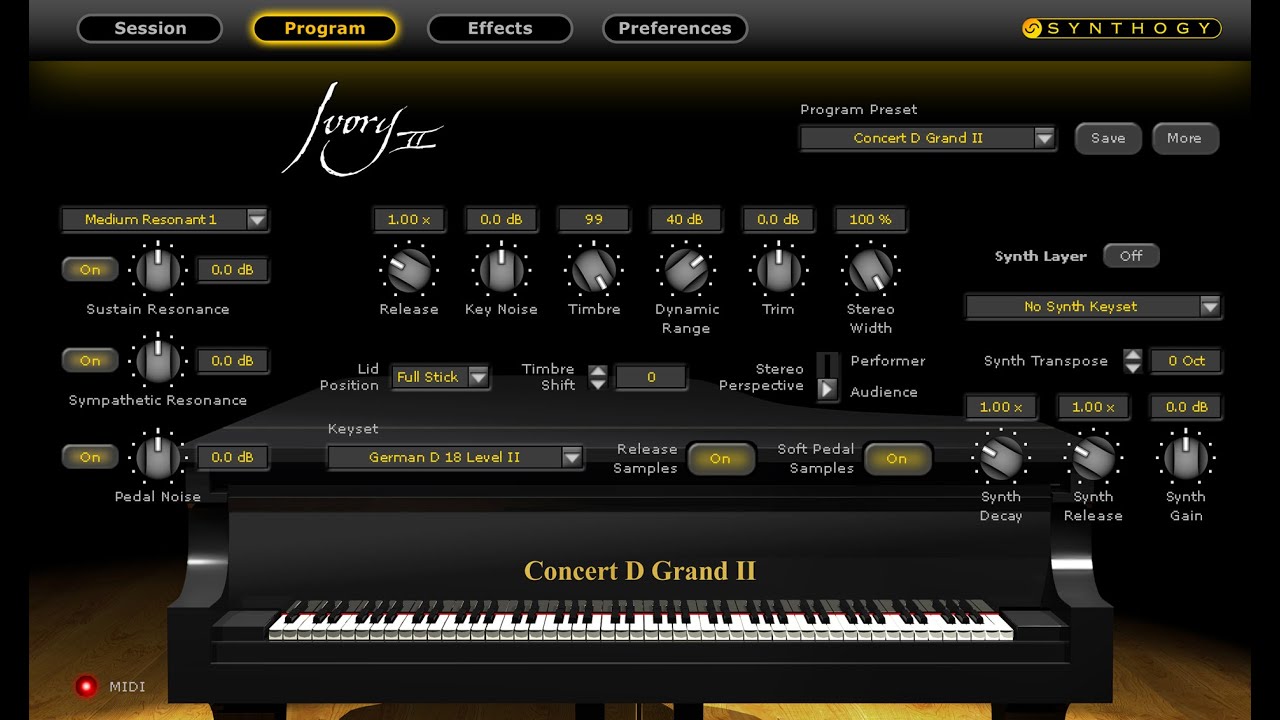Screen dimensions: 1280x720
Task: Toggle Release Samples On button
Action: point(720,458)
